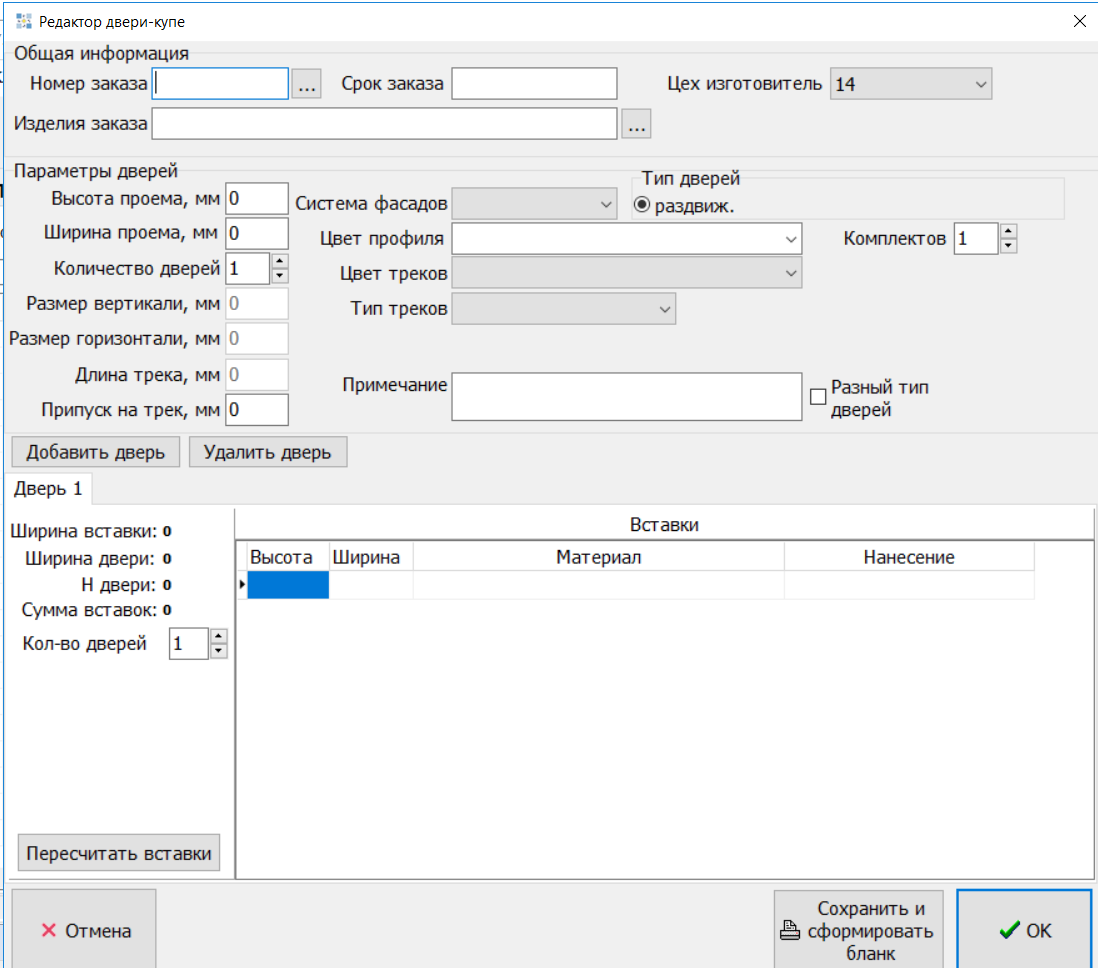
Task: Select the раздвиж. door type radio button
Action: point(642,205)
